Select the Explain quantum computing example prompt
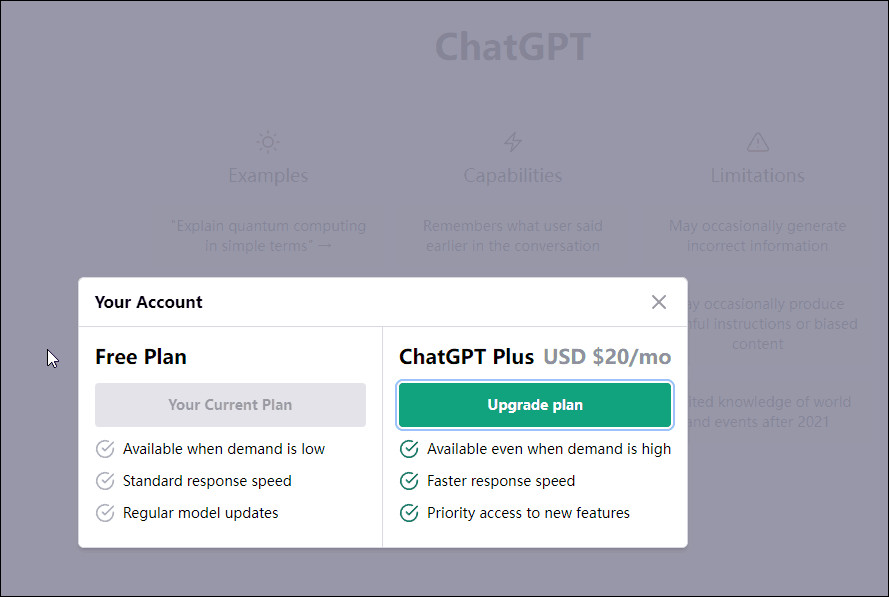 [x=268, y=236]
